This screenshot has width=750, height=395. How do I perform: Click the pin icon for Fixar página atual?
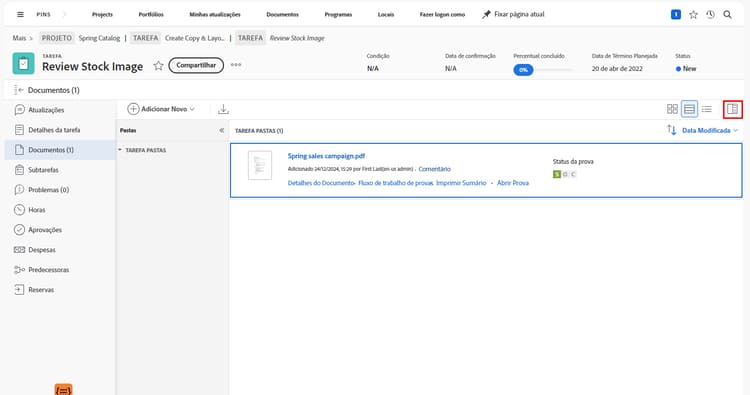click(486, 14)
